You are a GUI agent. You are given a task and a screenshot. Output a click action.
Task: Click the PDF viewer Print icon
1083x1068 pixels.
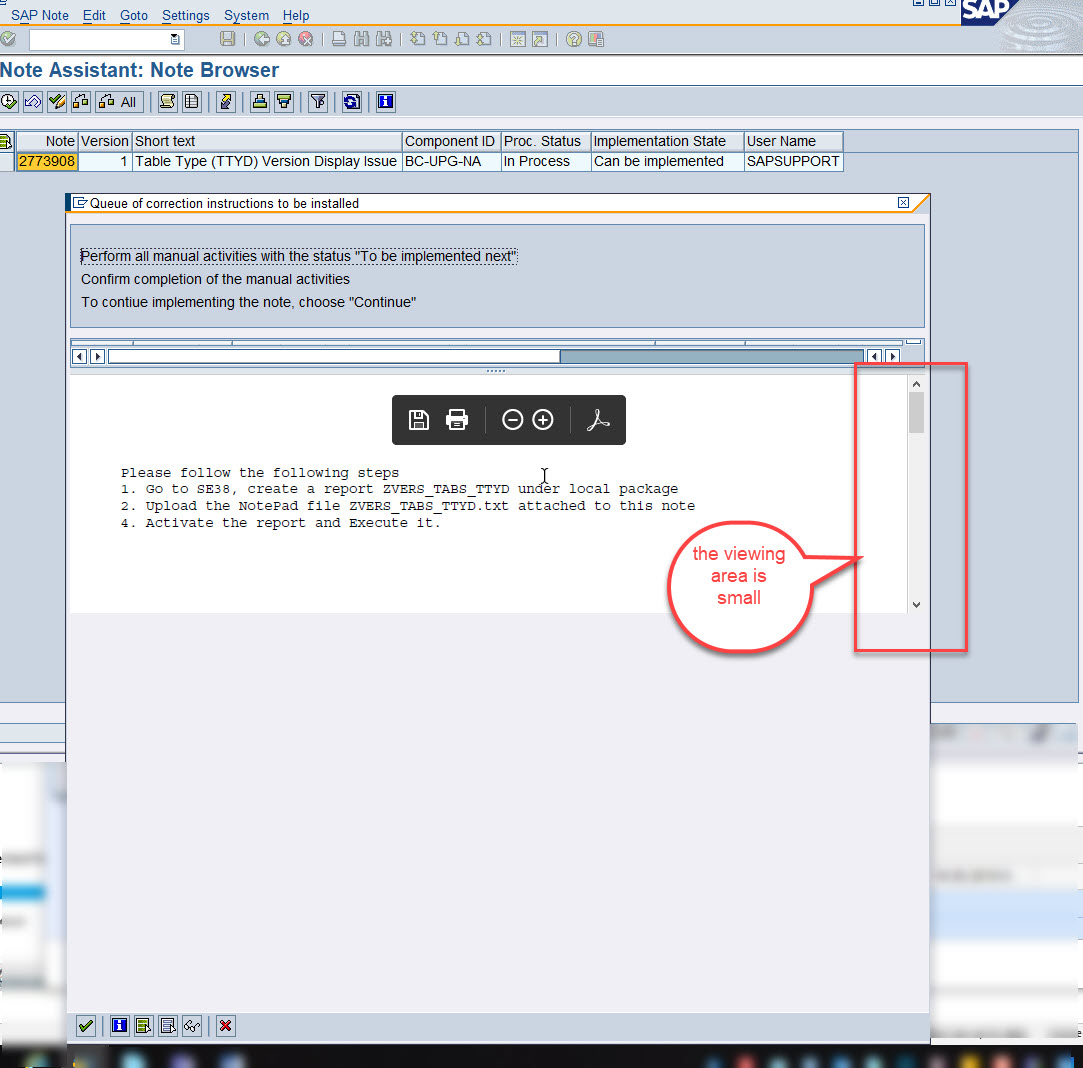pos(457,420)
